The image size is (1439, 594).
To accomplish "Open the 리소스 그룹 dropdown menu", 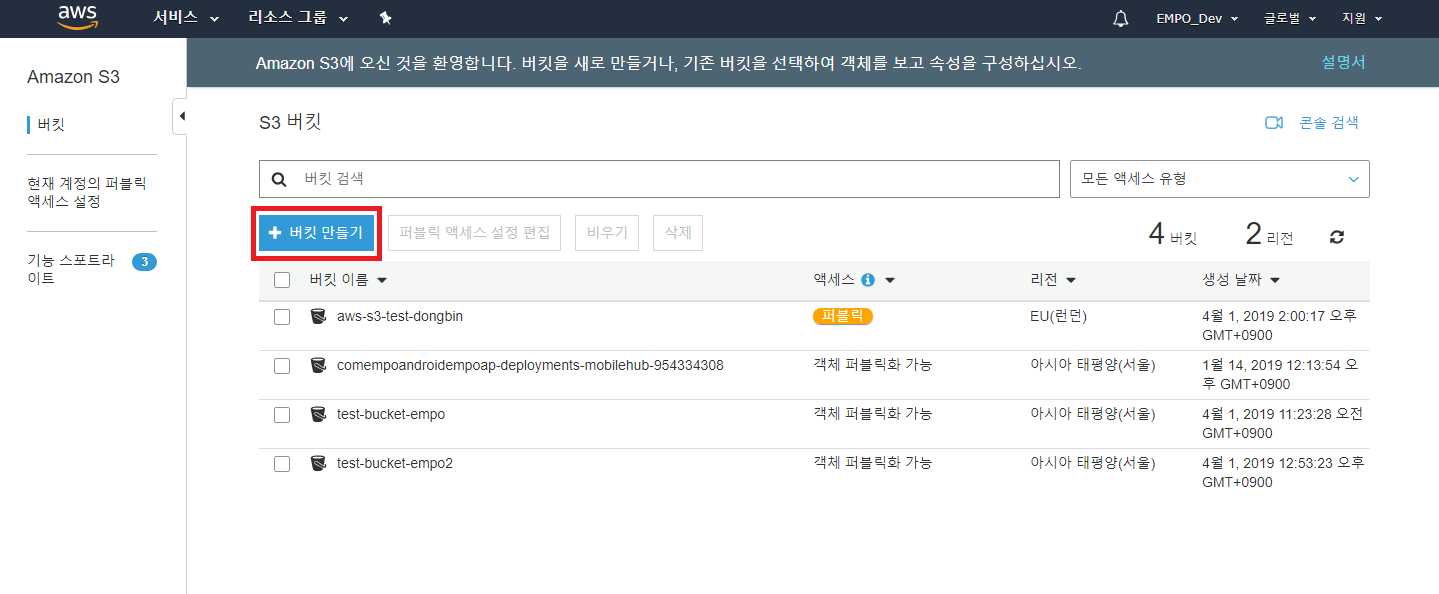I will 298,19.
